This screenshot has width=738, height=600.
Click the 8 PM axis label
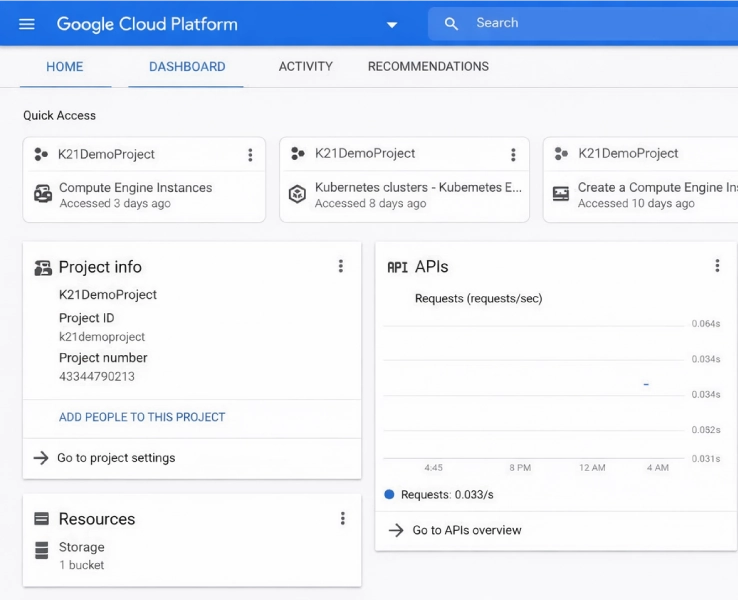click(520, 468)
